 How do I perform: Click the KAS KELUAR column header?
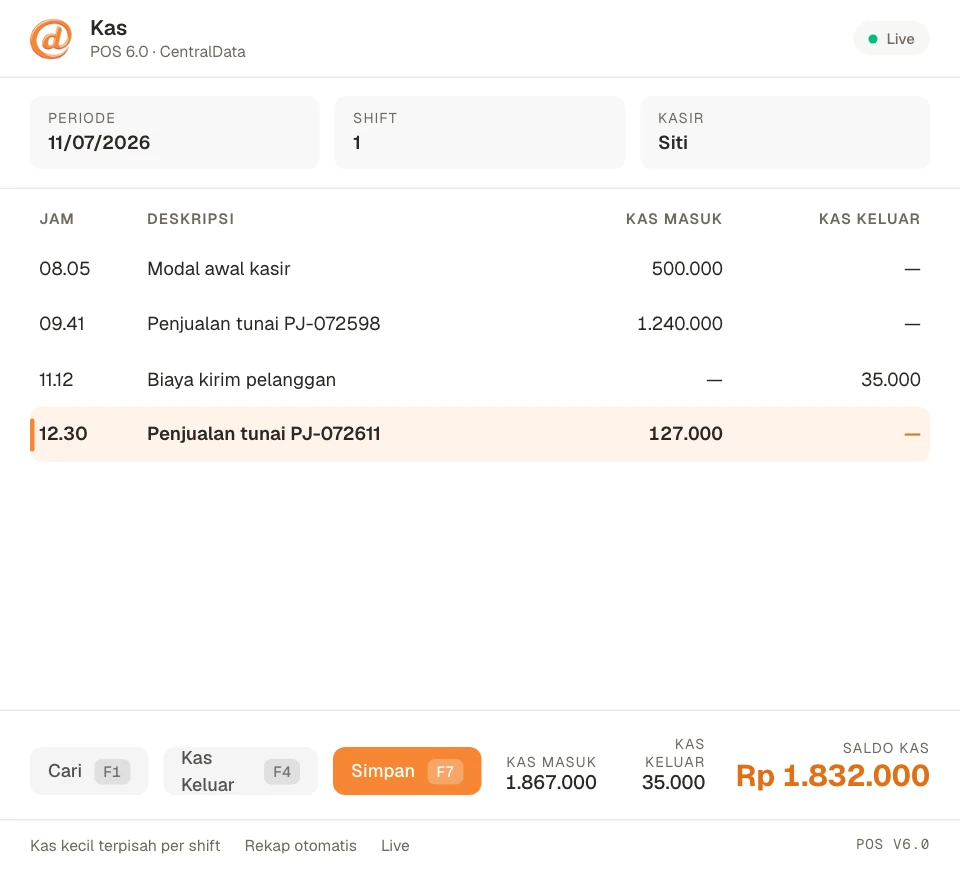tap(869, 219)
